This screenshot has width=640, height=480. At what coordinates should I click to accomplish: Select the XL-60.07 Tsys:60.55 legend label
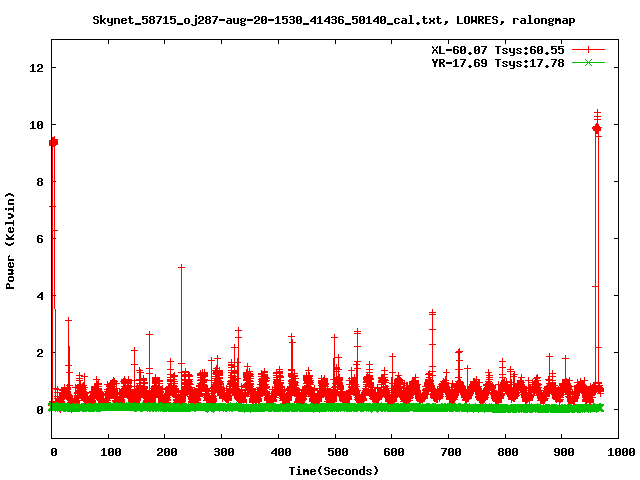498,50
